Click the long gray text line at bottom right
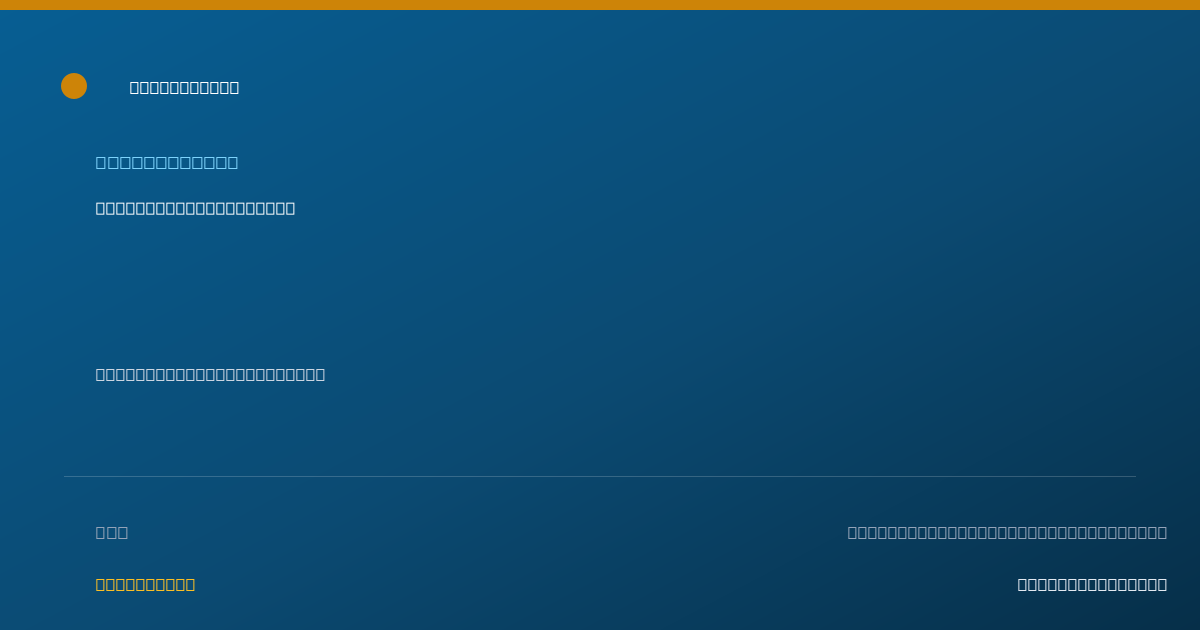 coord(1007,532)
